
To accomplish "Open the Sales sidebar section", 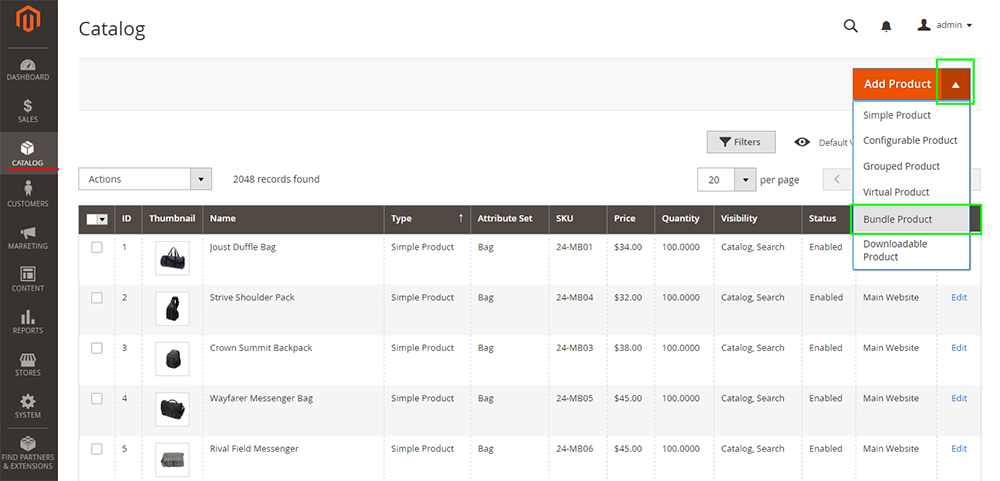I will (28, 111).
